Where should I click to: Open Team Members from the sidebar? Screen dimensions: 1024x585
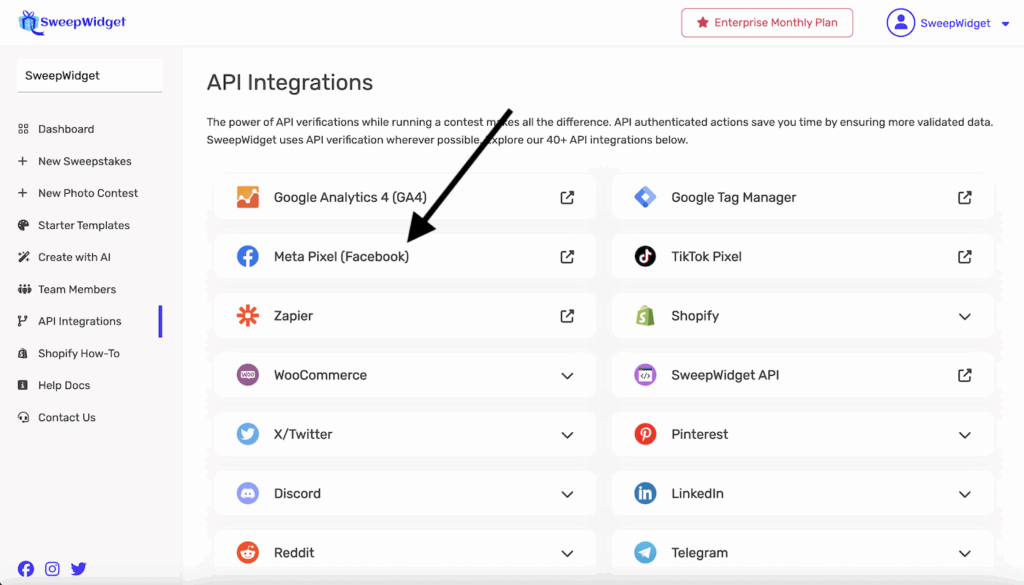pyautogui.click(x=77, y=289)
